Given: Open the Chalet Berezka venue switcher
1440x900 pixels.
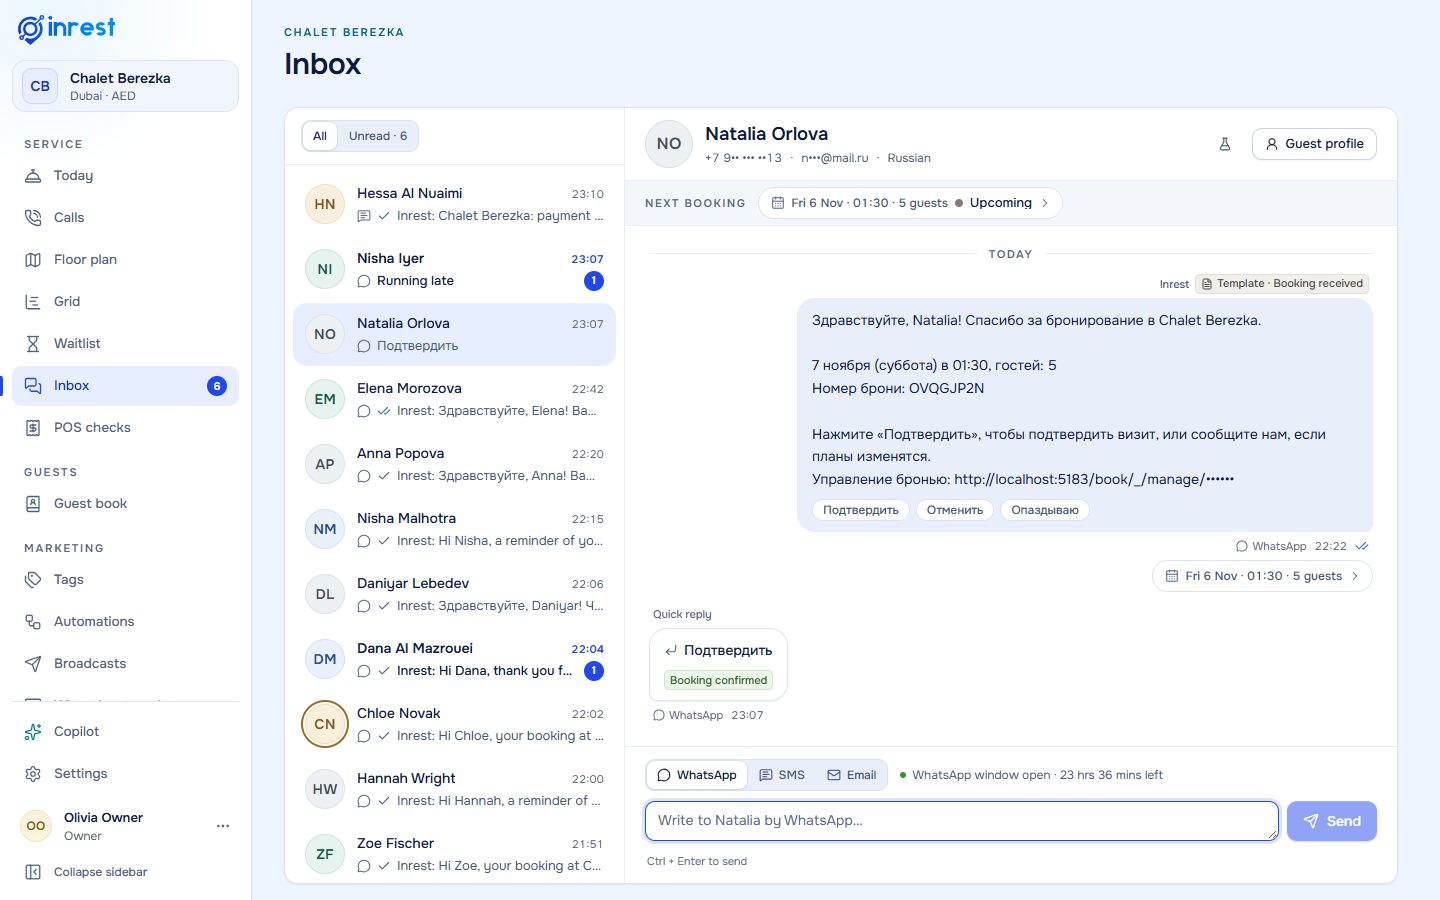Looking at the screenshot, I should pyautogui.click(x=125, y=86).
